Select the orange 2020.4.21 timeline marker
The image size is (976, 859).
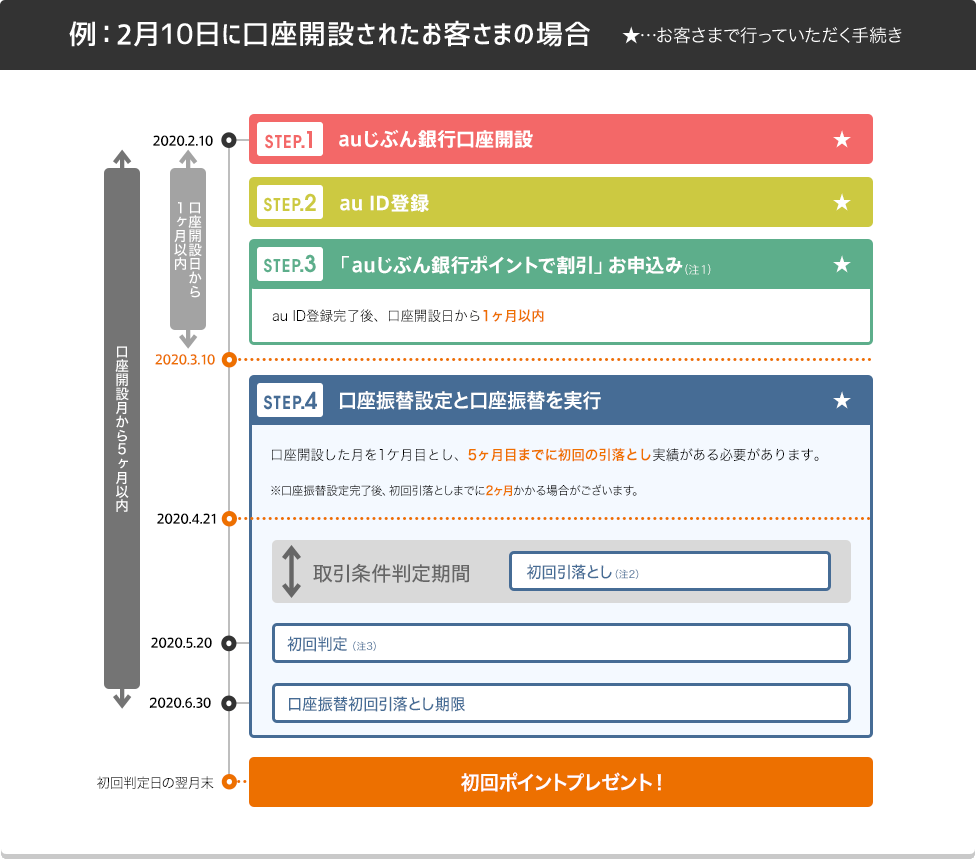click(229, 518)
